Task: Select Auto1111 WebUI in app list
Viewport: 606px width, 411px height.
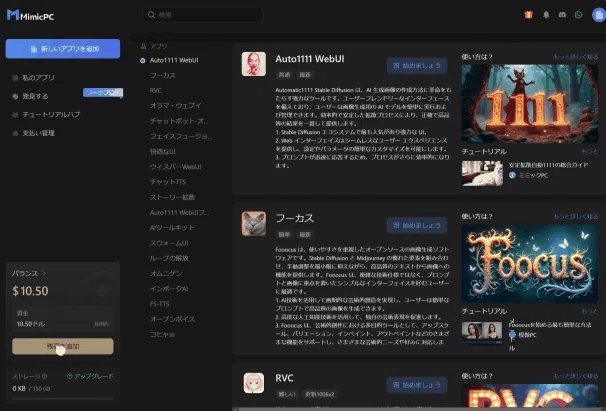Action: pos(174,60)
